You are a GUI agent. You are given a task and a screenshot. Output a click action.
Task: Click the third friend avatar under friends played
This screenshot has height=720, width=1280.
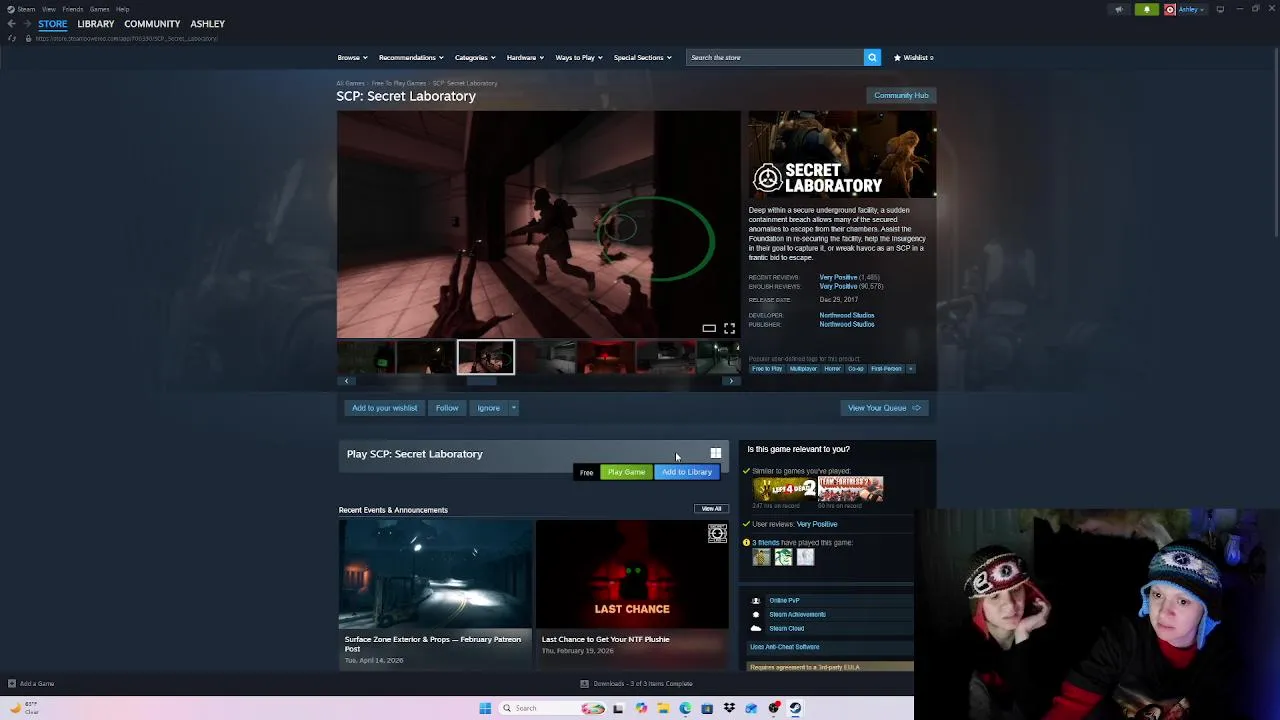806,557
